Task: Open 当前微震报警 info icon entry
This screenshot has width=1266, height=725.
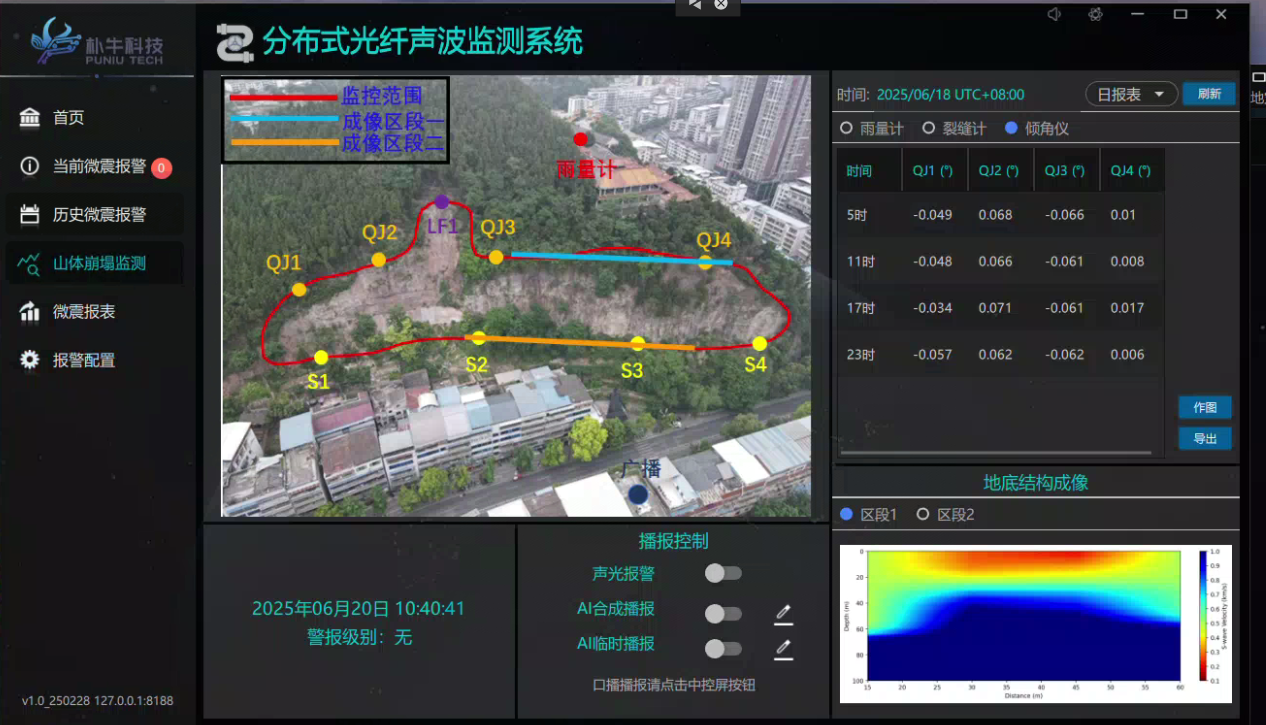Action: [30, 166]
